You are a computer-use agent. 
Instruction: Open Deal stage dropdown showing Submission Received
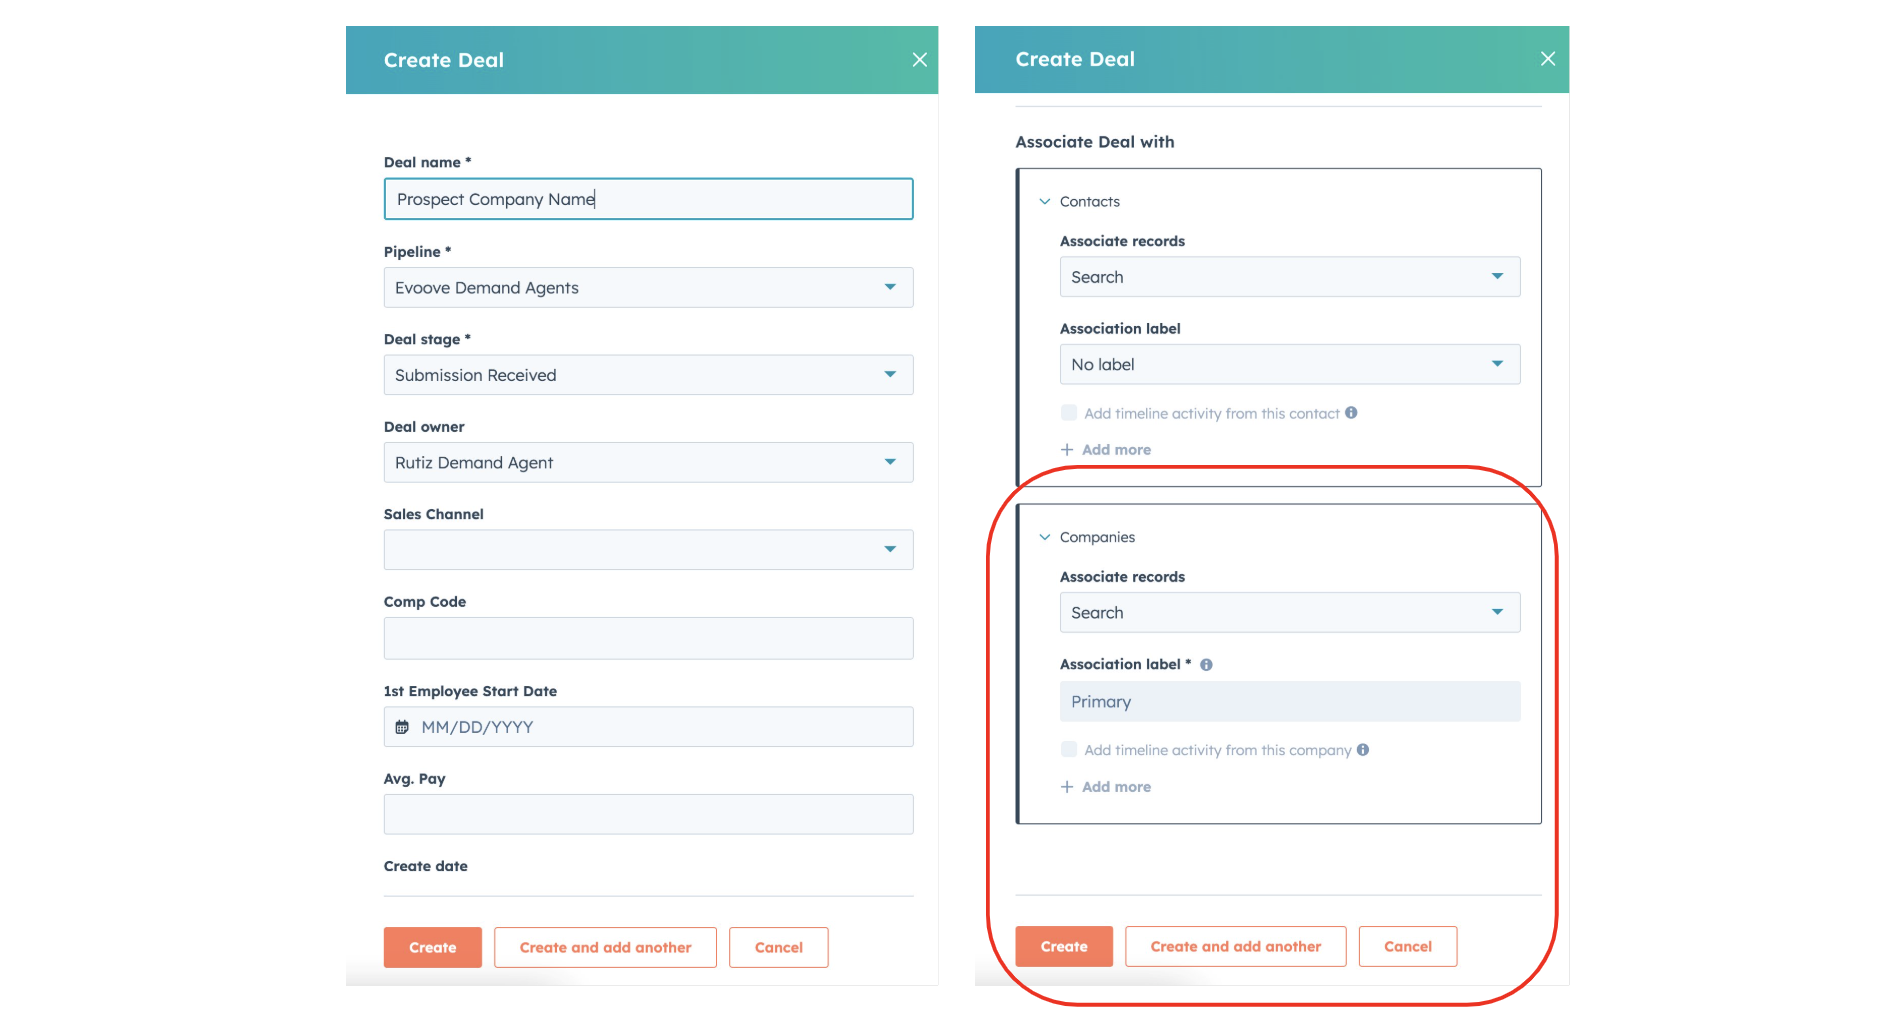[648, 375]
